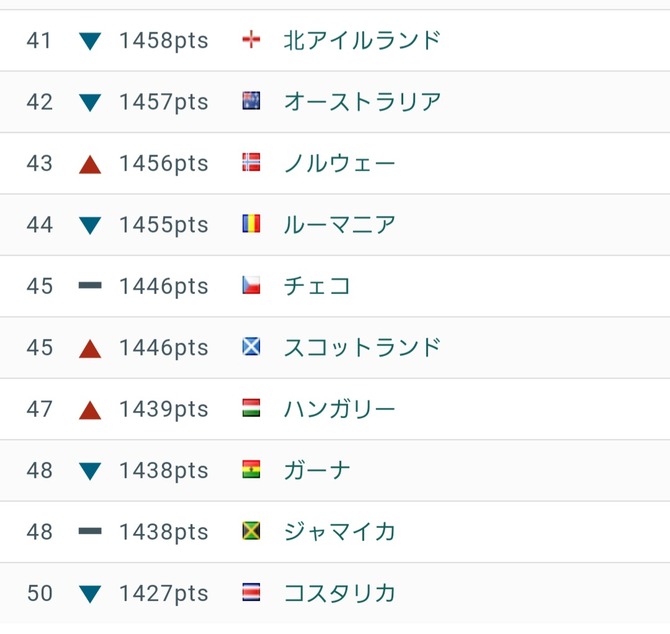Click the no-change dash at rank 45 チェコ
The width and height of the screenshot is (670, 634).
90,285
